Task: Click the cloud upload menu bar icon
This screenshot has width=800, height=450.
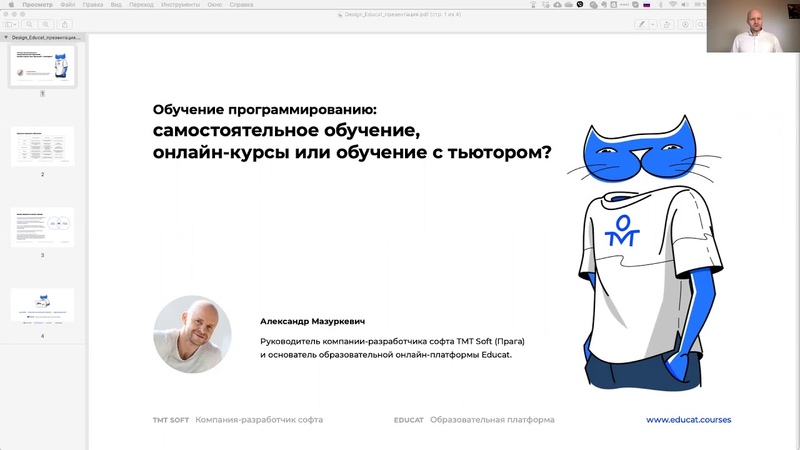Action: pyautogui.click(x=557, y=5)
